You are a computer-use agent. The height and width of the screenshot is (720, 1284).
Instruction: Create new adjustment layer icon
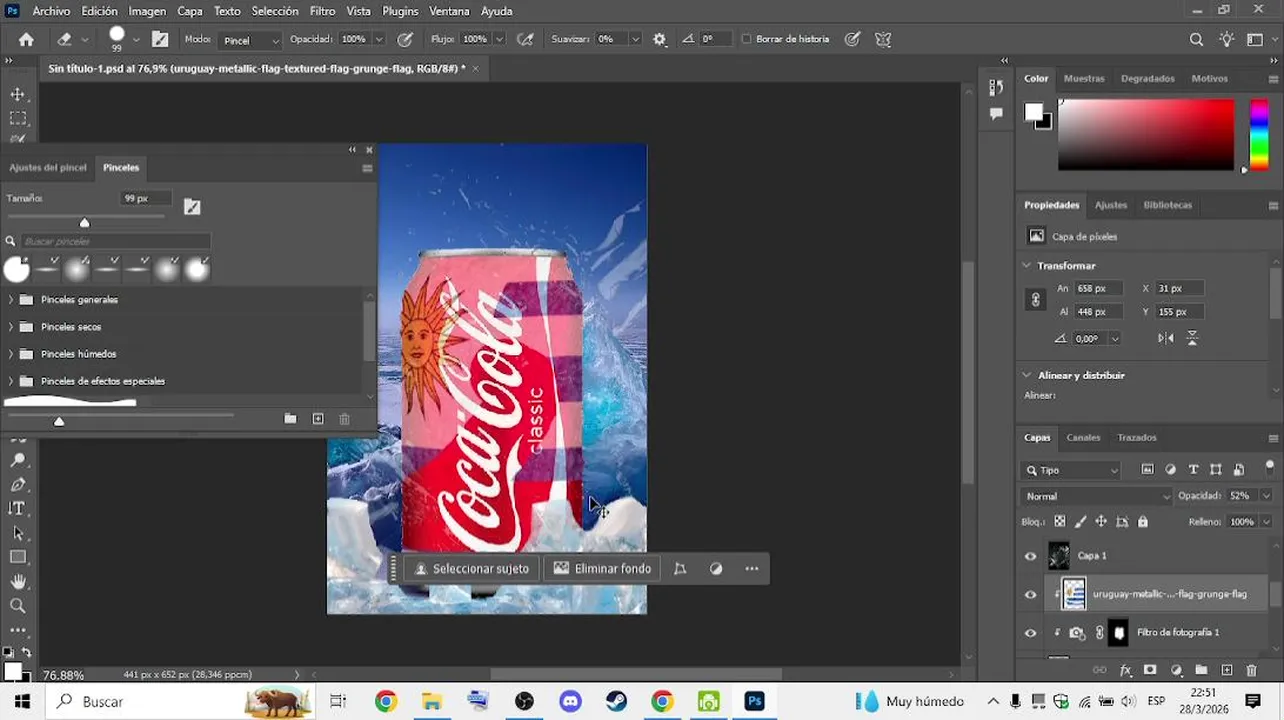(1176, 670)
